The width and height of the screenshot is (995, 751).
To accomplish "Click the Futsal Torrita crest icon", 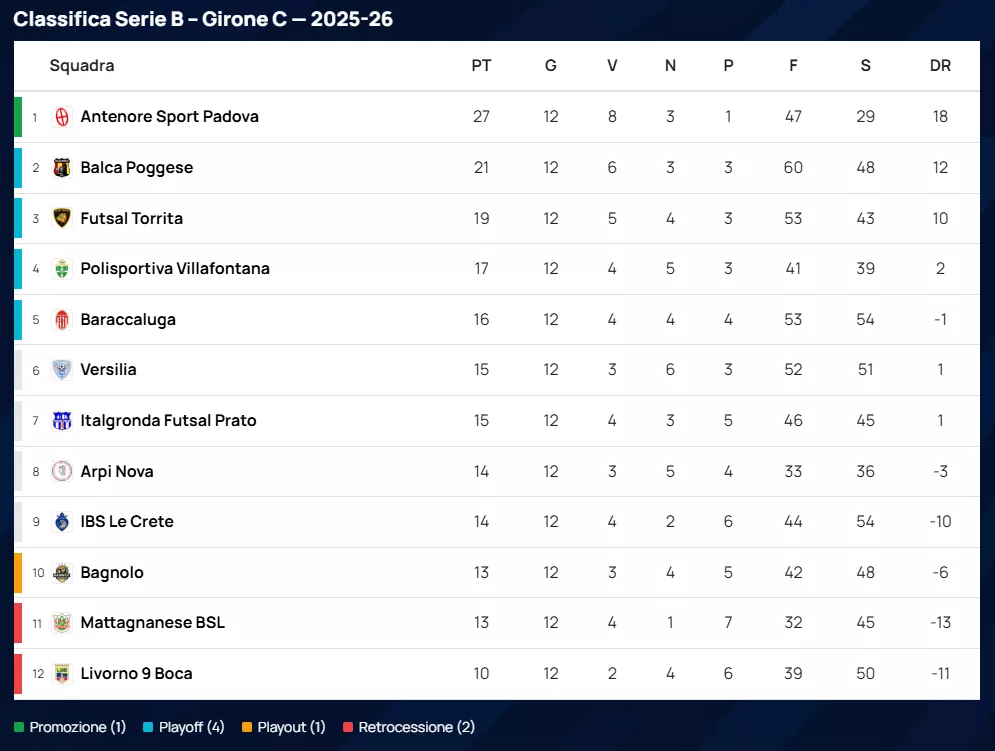I will point(62,218).
